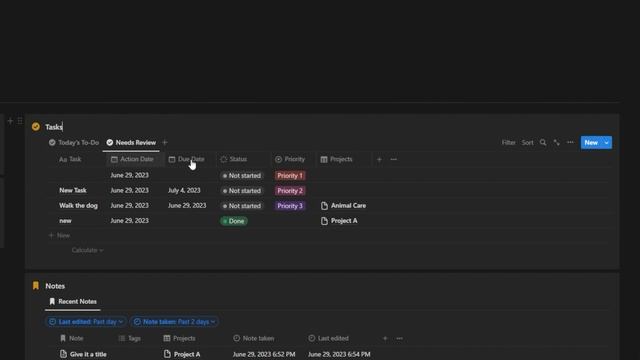Open the Give it a title note
This screenshot has height=360, width=640.
(x=83, y=354)
